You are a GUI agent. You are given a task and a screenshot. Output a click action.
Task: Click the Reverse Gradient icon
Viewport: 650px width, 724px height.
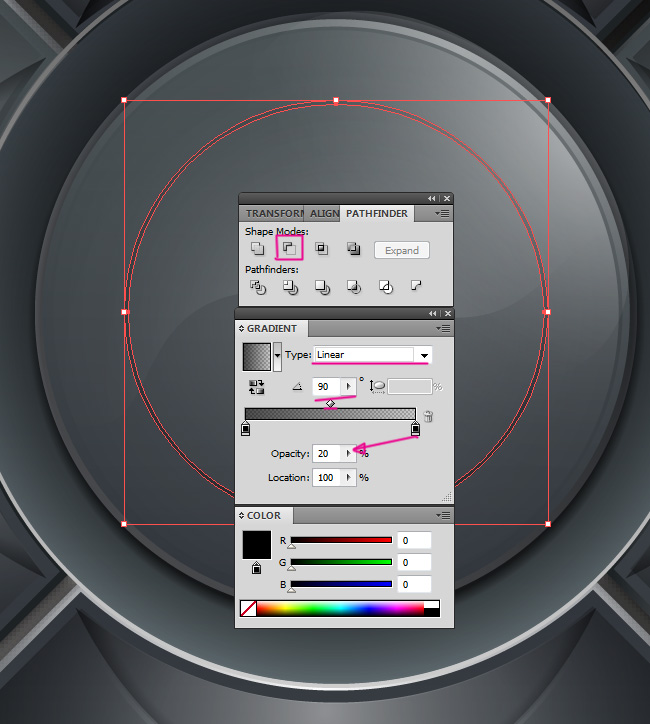257,386
